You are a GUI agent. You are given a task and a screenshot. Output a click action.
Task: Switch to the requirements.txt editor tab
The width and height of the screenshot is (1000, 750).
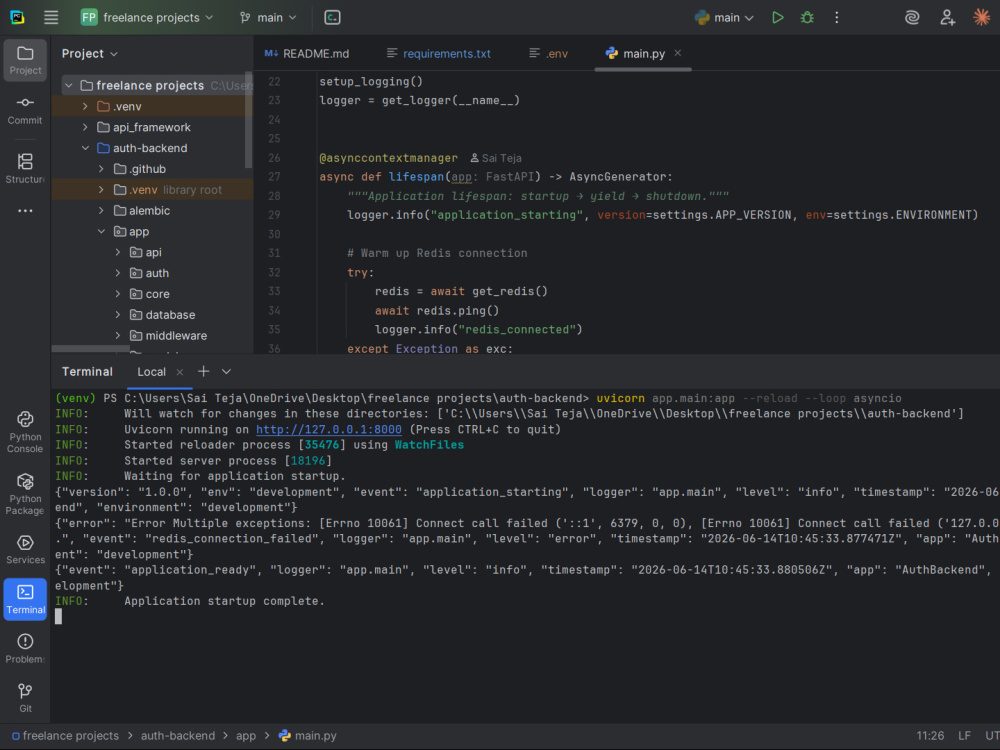pos(439,54)
